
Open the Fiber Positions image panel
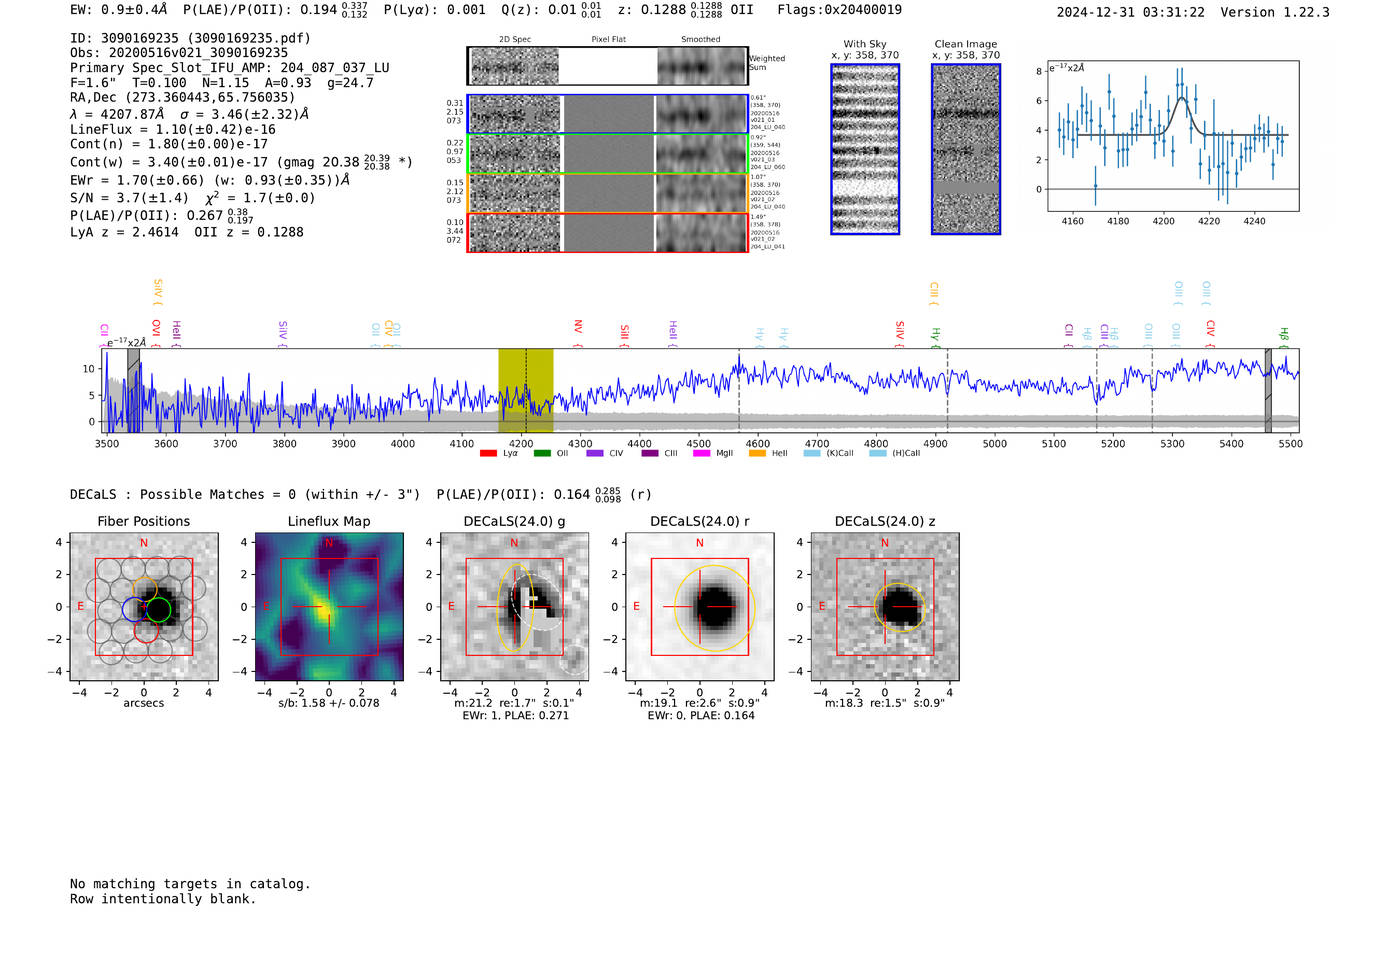(144, 607)
